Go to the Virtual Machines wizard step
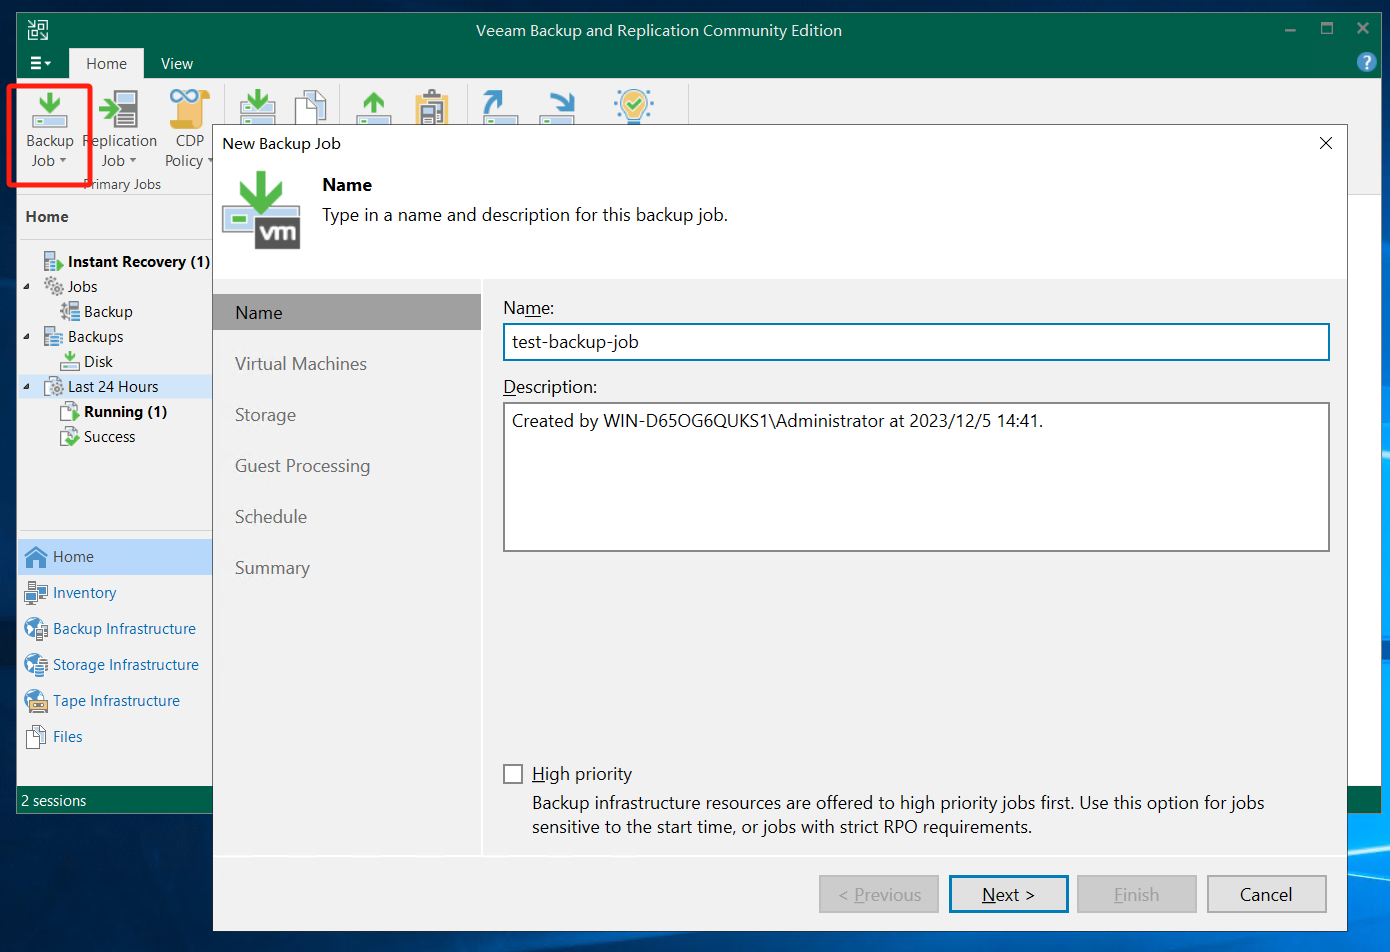This screenshot has width=1390, height=952. coord(301,364)
